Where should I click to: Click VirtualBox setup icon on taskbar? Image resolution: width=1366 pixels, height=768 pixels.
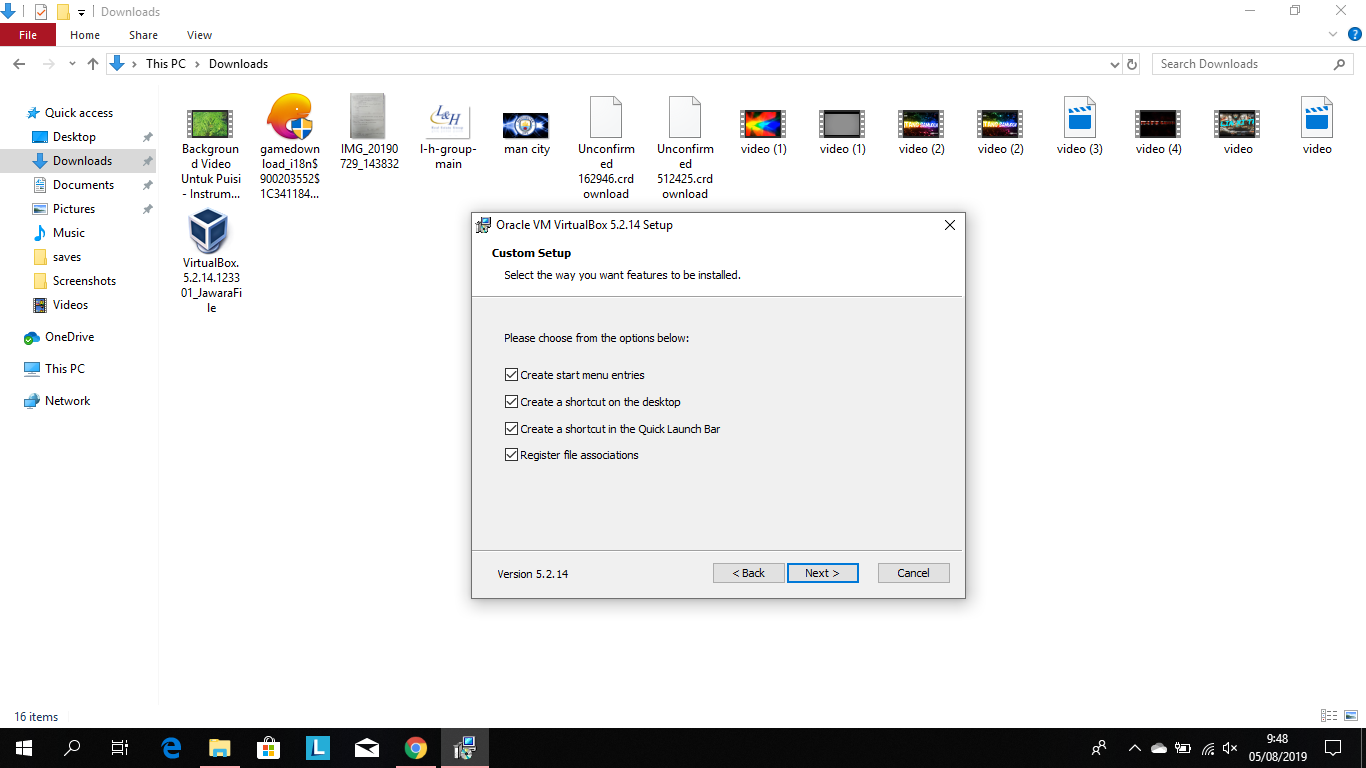pos(465,748)
